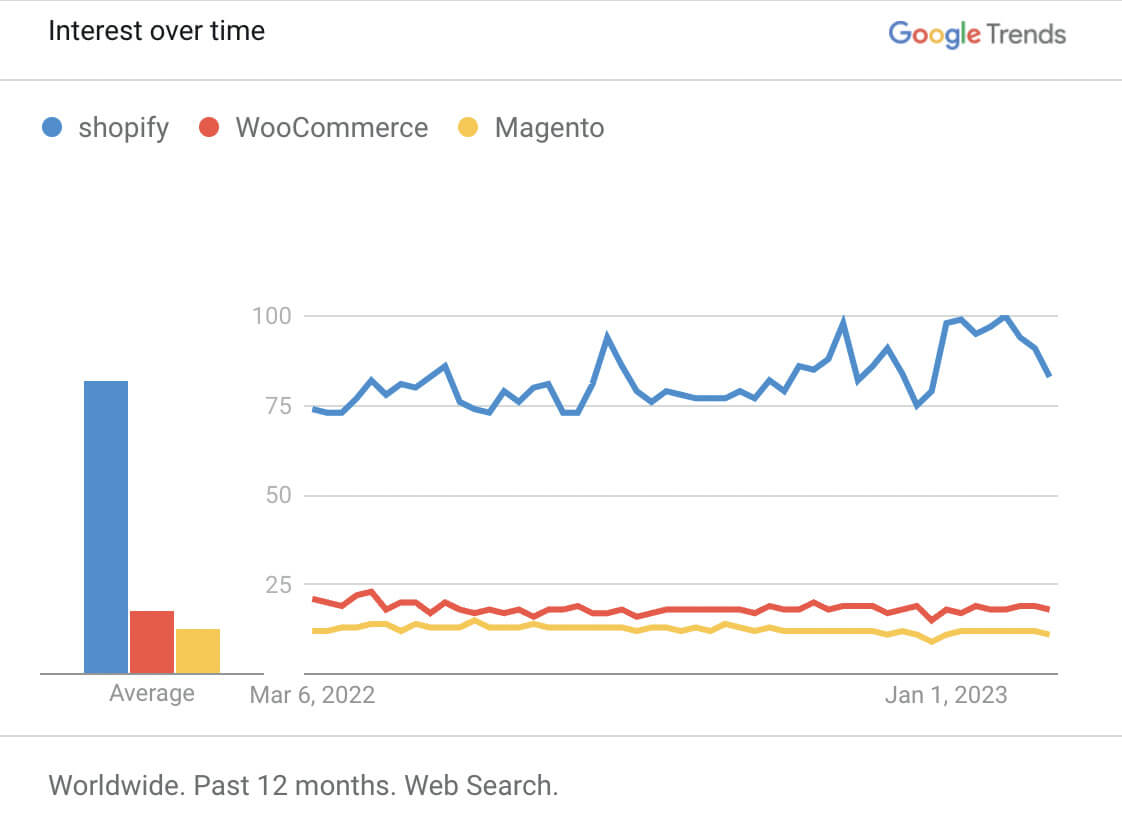This screenshot has width=1122, height=820.
Task: Select the WooCommerce legend label
Action: 331,128
